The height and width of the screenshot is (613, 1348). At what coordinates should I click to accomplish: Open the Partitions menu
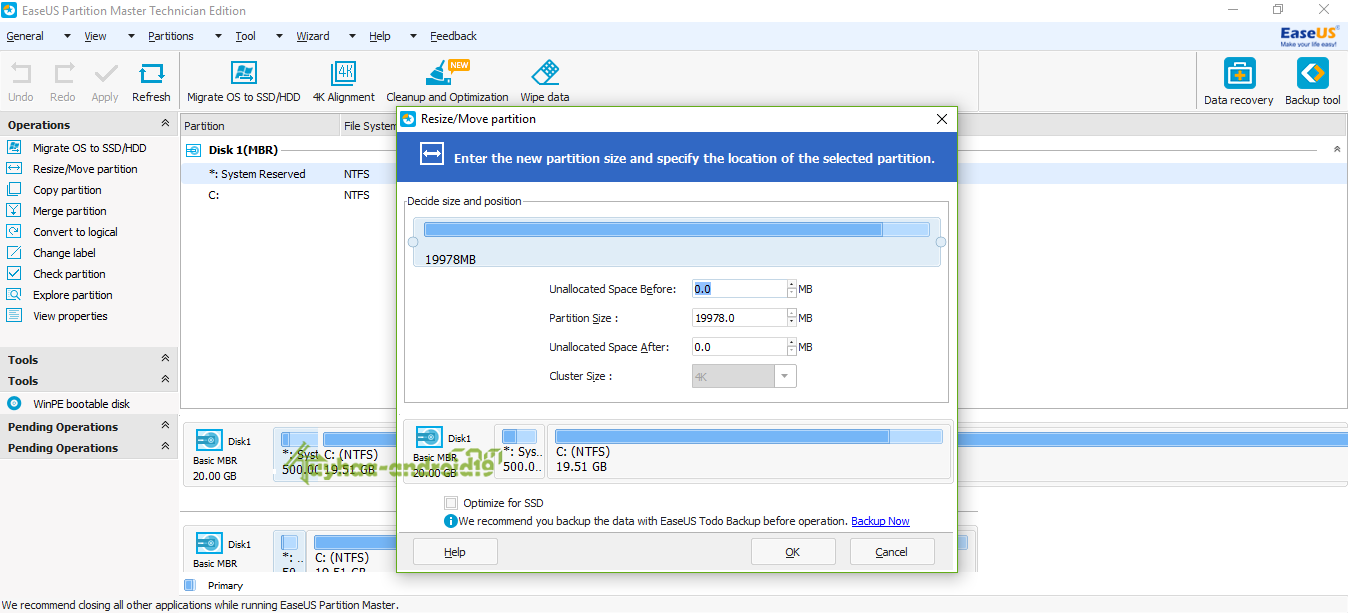171,36
